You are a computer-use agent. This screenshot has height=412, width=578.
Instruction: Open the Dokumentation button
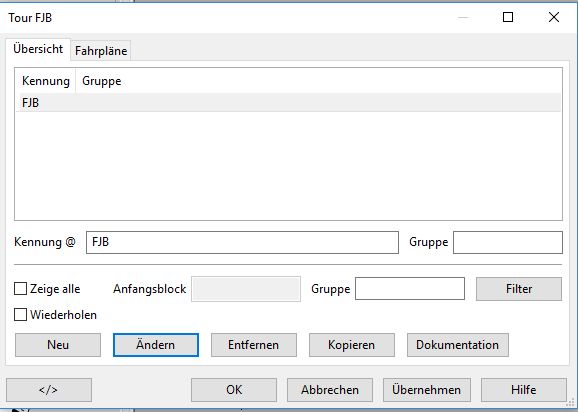click(x=458, y=345)
